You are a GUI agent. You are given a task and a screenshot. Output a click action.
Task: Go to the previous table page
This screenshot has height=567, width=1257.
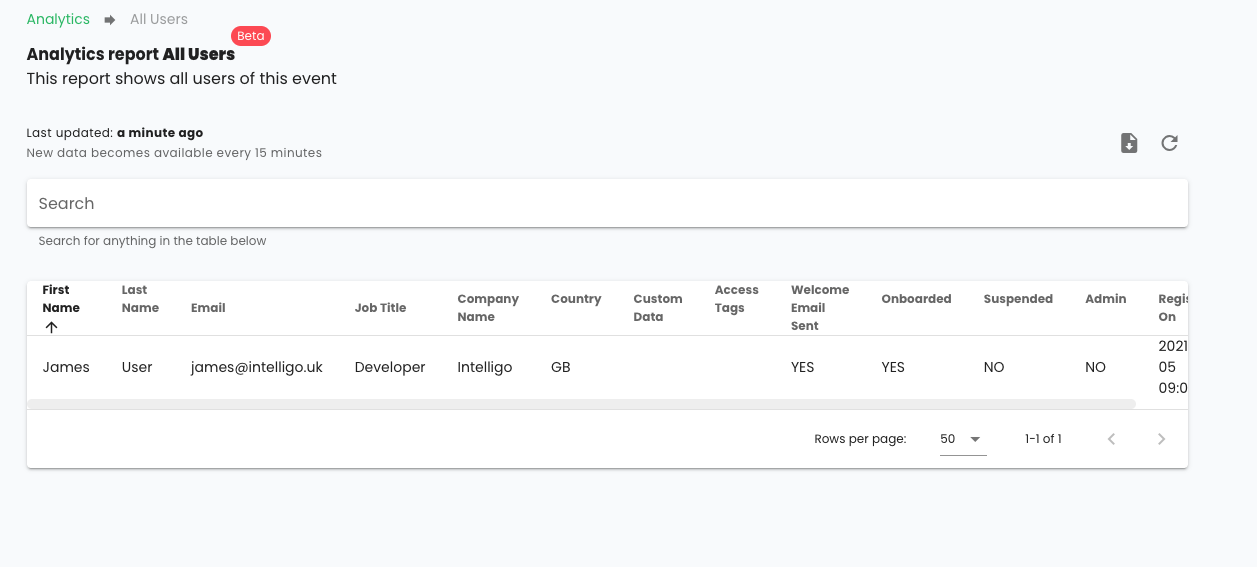click(x=1111, y=439)
